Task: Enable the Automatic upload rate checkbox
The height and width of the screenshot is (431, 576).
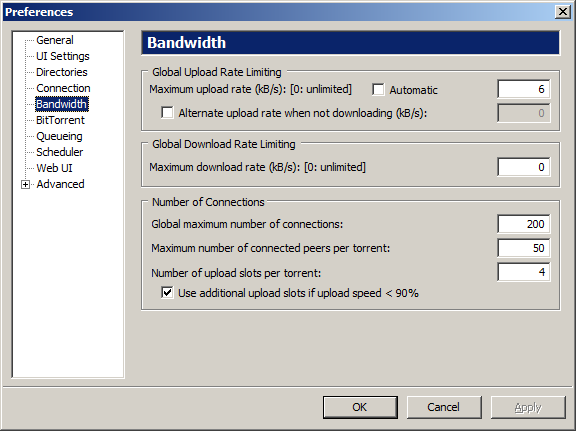Action: point(378,90)
